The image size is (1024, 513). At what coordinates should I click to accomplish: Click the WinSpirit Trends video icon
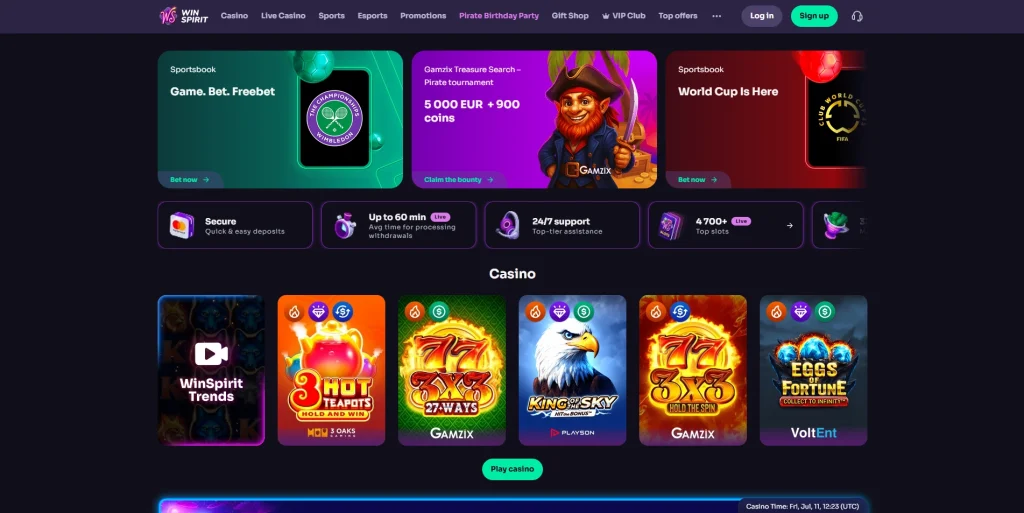[211, 354]
